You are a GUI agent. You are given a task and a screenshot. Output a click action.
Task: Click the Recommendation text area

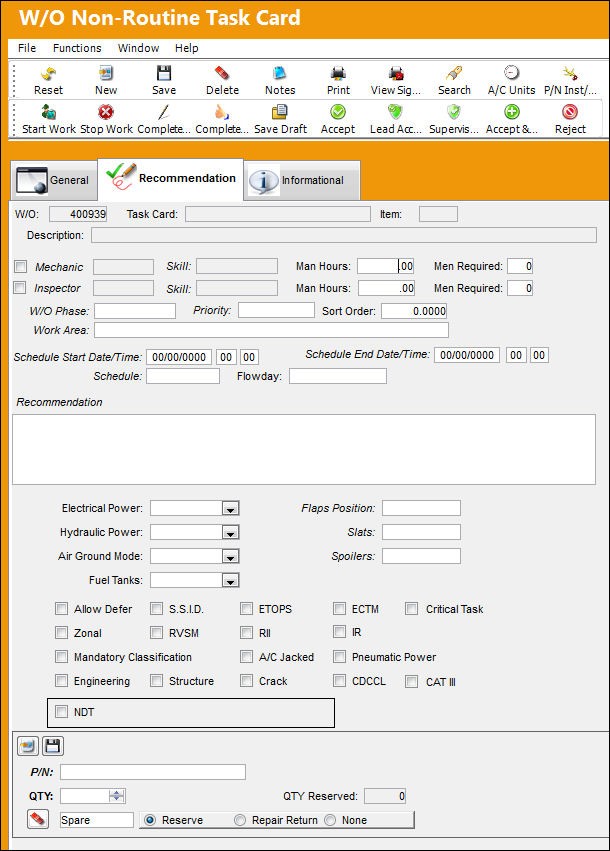pyautogui.click(x=304, y=449)
